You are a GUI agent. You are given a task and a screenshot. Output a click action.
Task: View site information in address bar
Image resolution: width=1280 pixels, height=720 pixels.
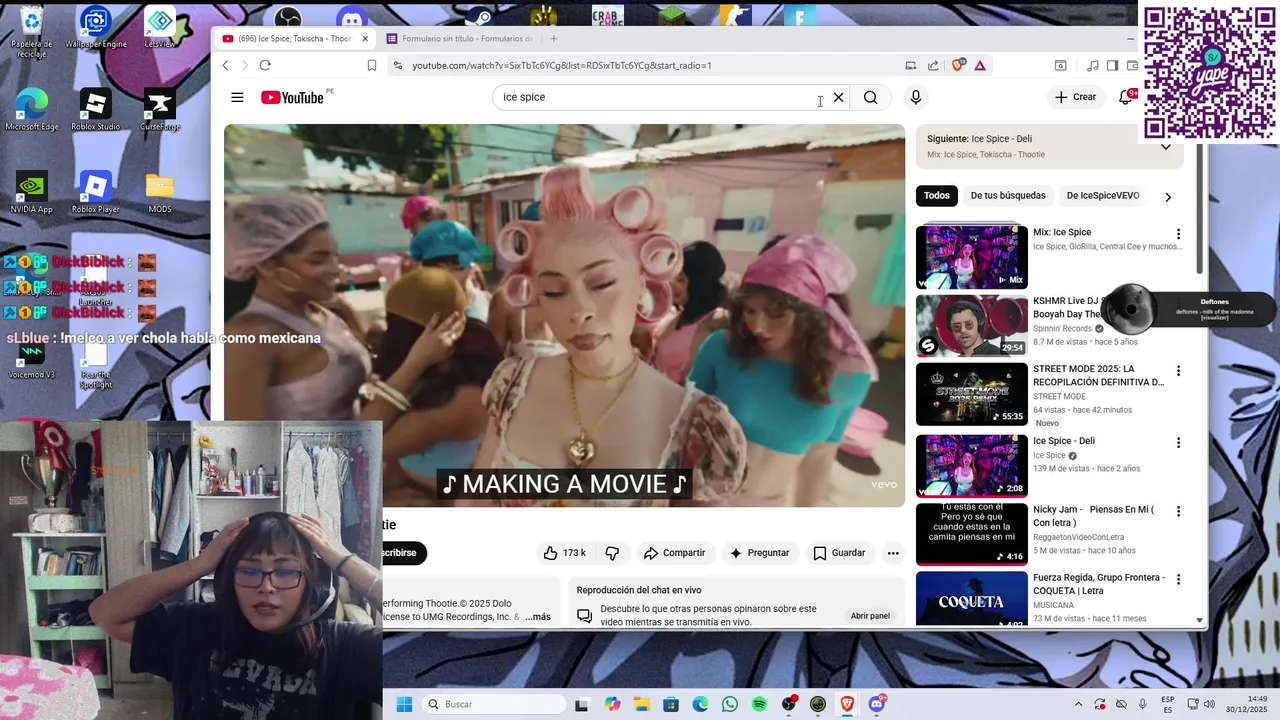(x=397, y=65)
